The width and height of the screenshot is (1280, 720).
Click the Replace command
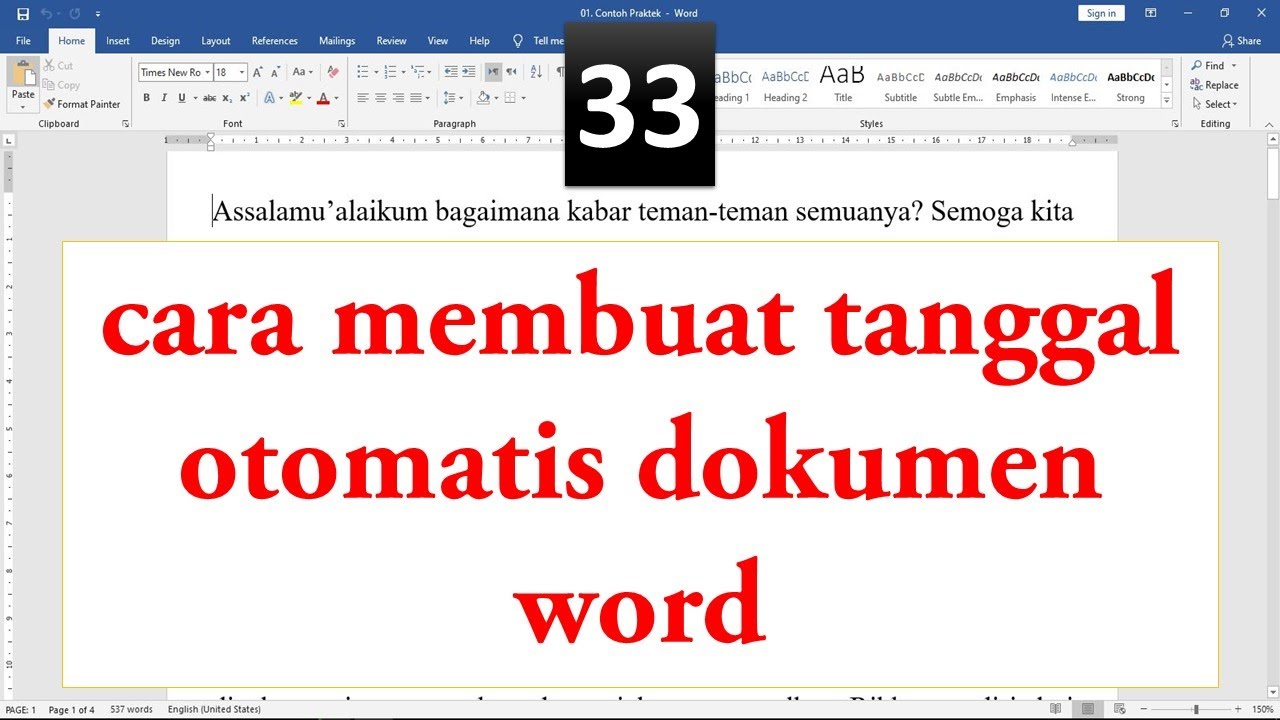[x=1215, y=85]
